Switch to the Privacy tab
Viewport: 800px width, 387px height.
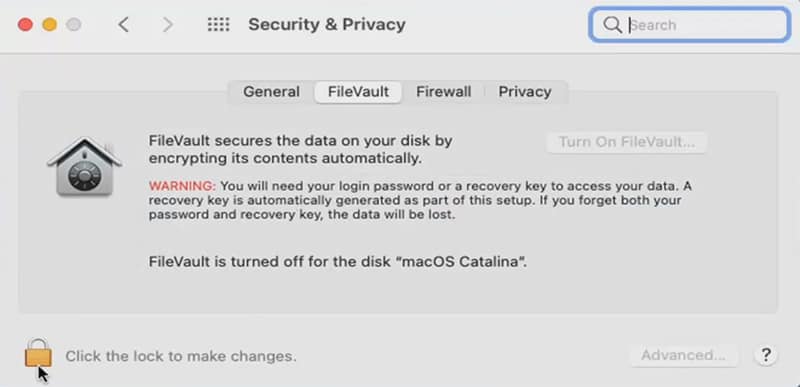point(525,92)
